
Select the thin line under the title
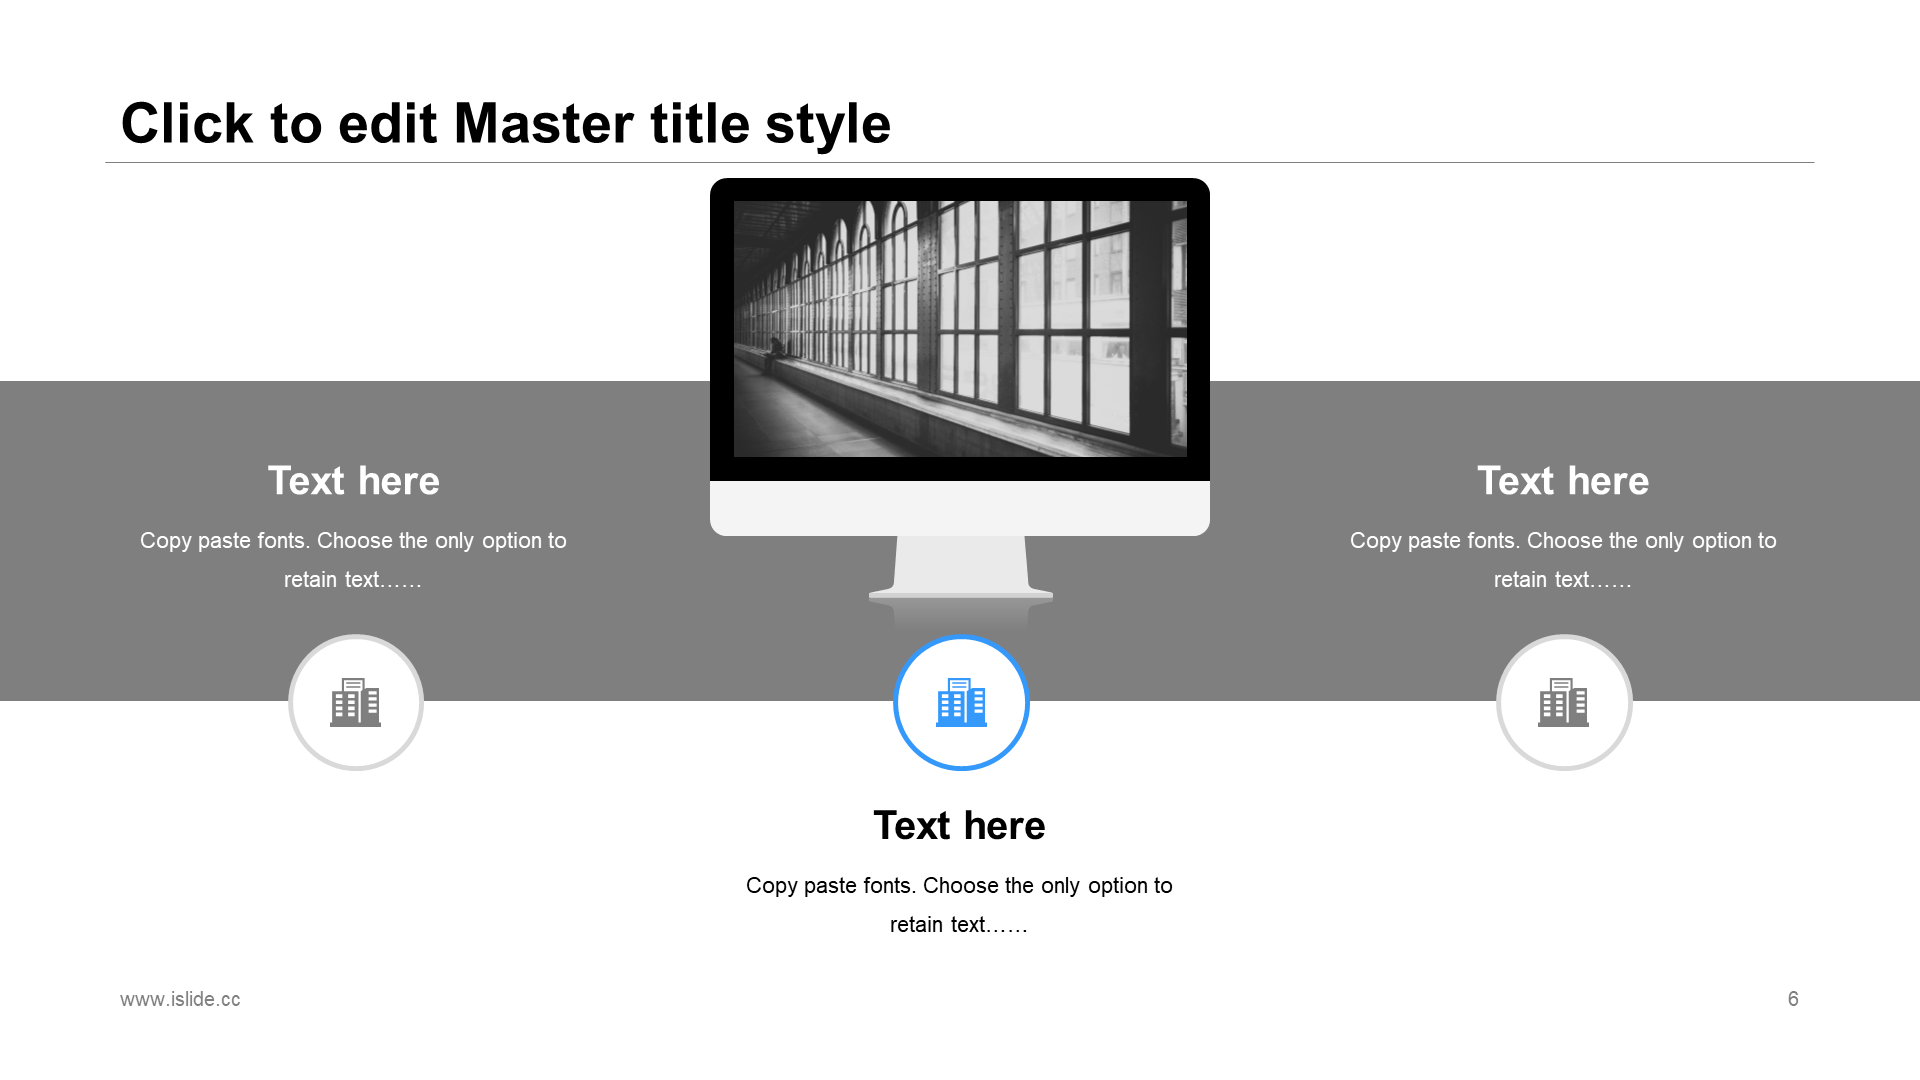960,162
